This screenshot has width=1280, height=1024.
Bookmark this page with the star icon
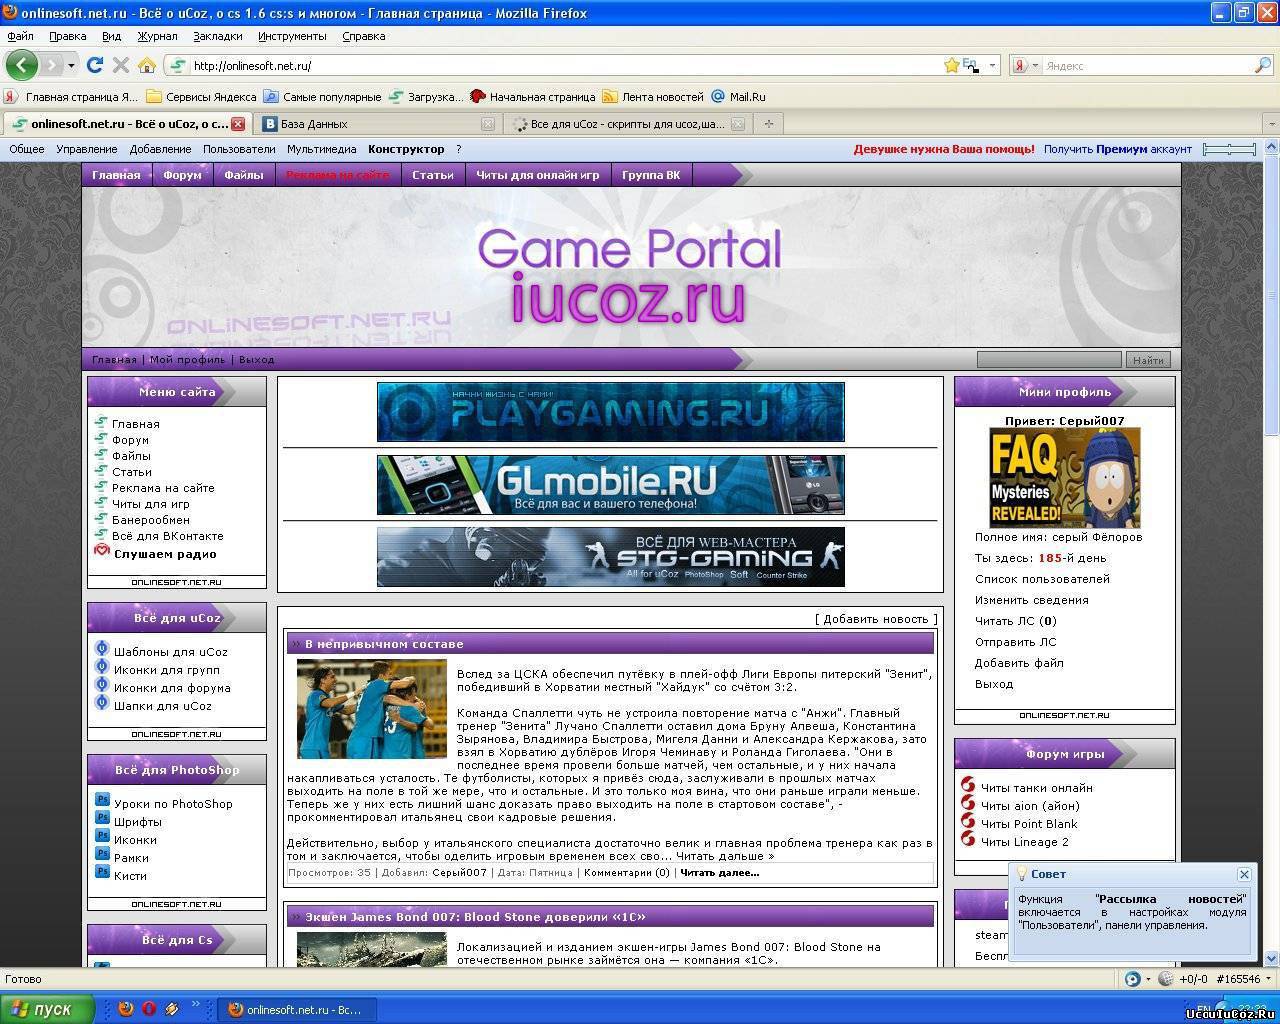pos(951,65)
